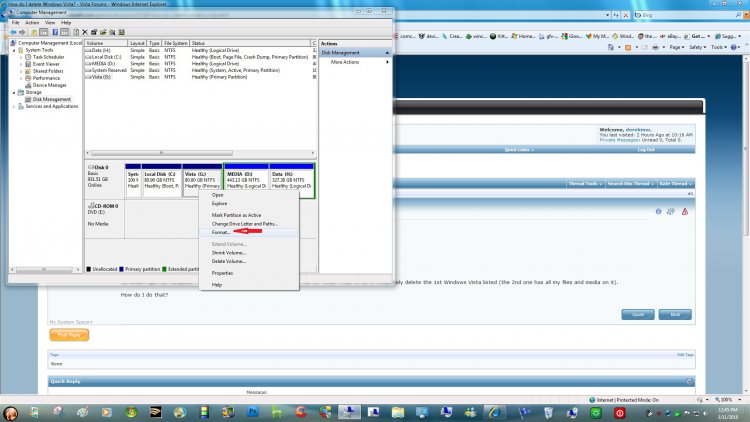Image resolution: width=750 pixels, height=422 pixels.
Task: Select the Local Disk (C:) partition block
Action: 161,180
